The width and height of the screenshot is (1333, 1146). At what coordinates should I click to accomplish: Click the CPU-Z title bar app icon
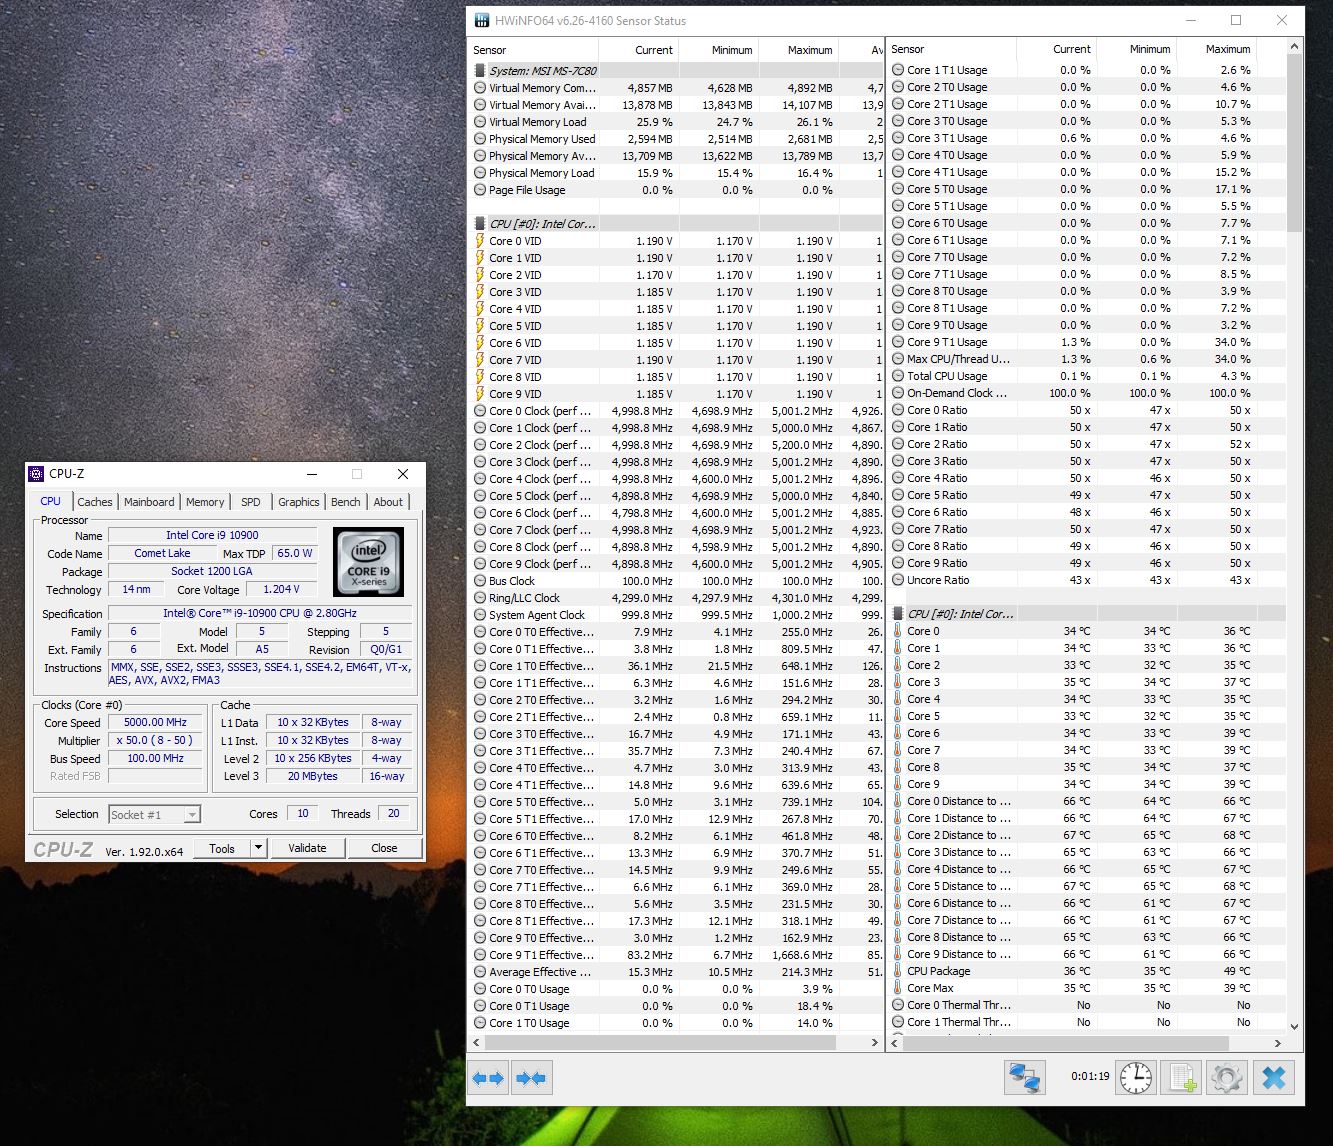[36, 474]
